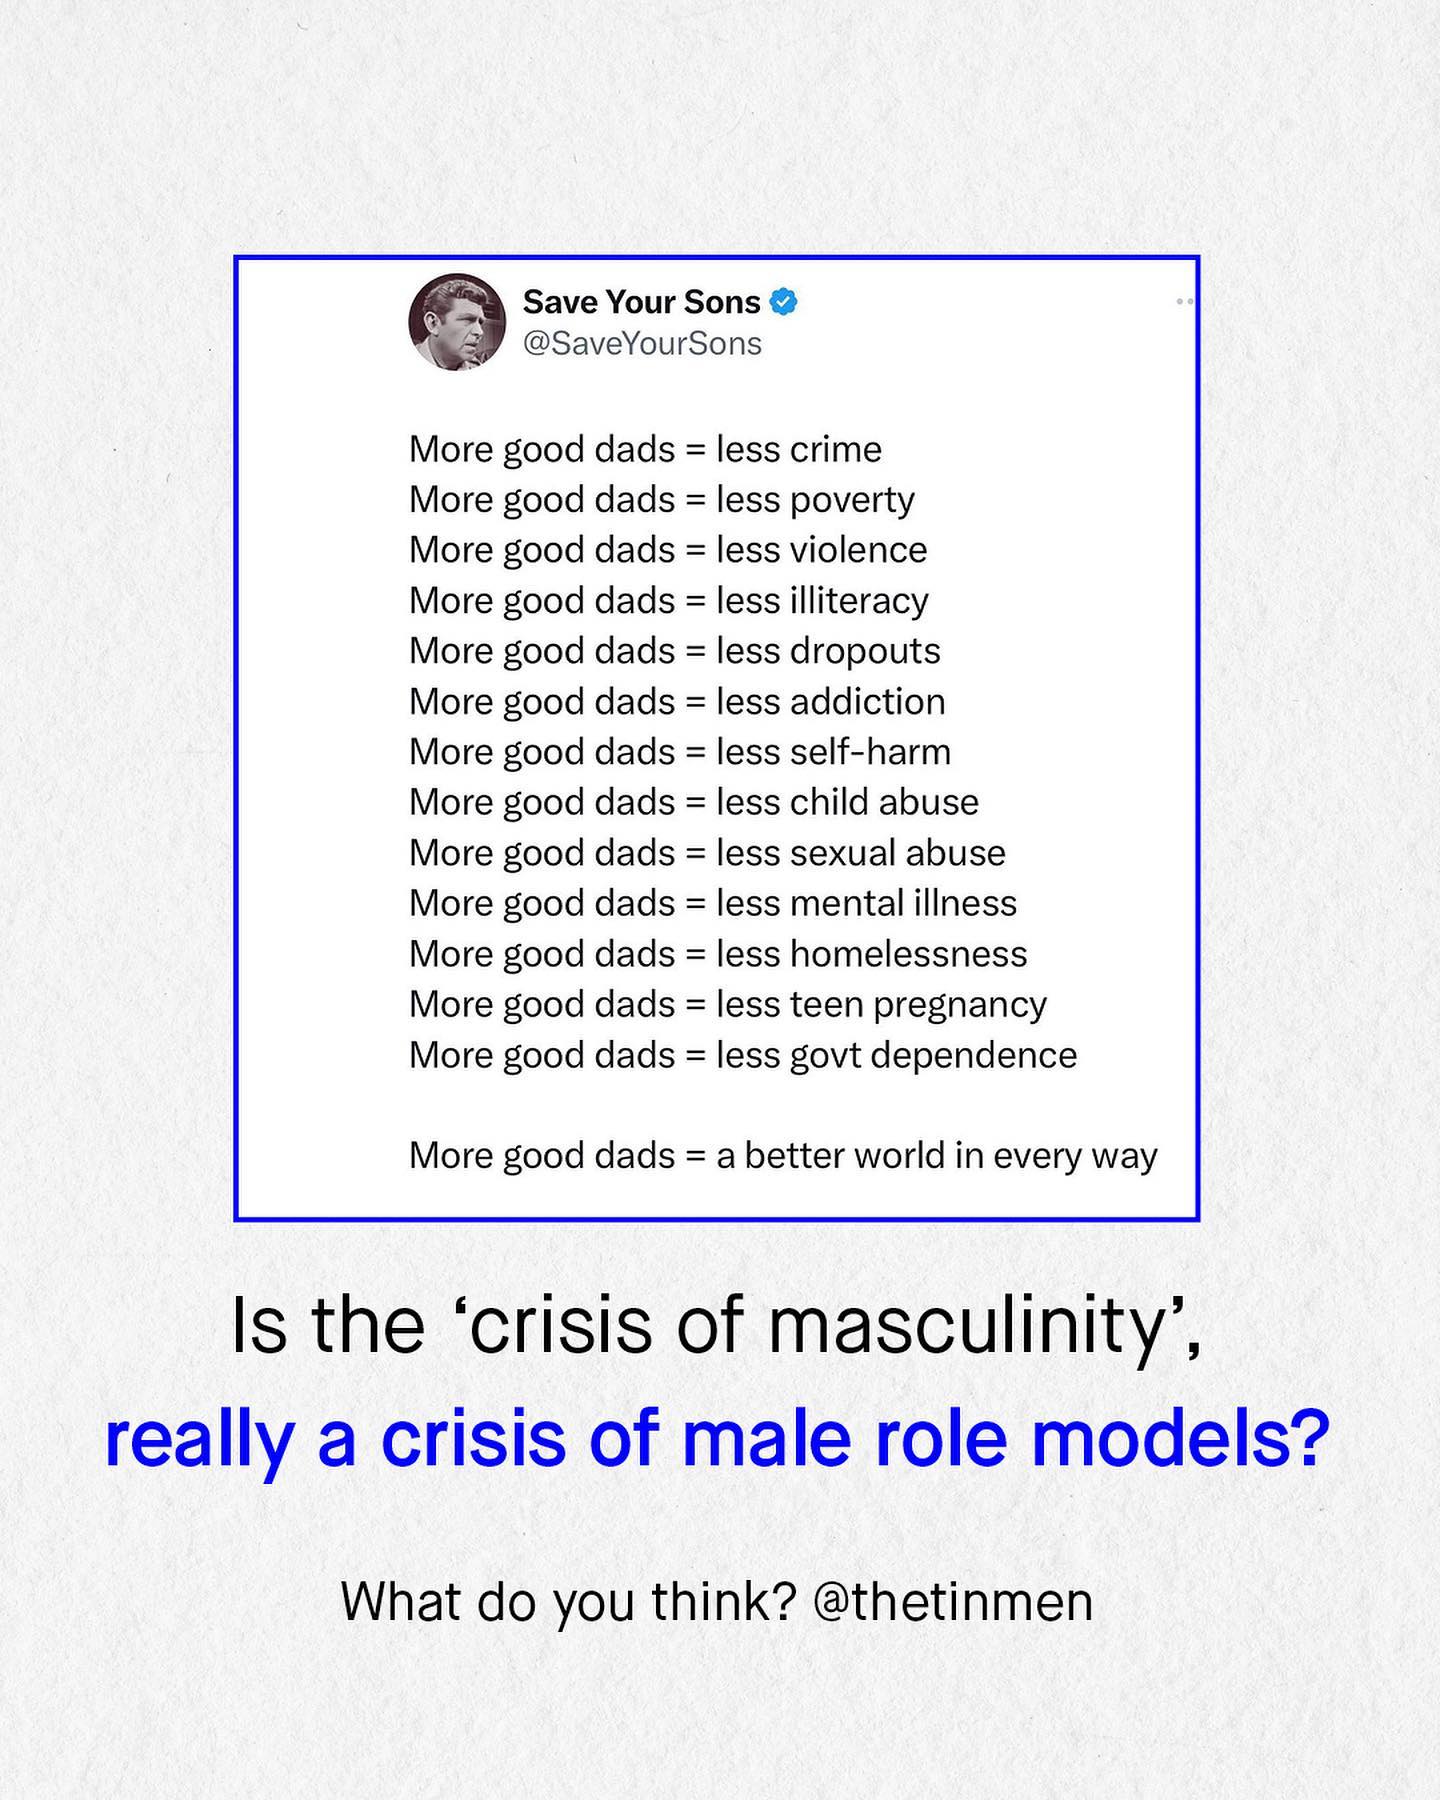1440x1800 pixels.
Task: Select the "less mental illness" line
Action: click(x=713, y=903)
